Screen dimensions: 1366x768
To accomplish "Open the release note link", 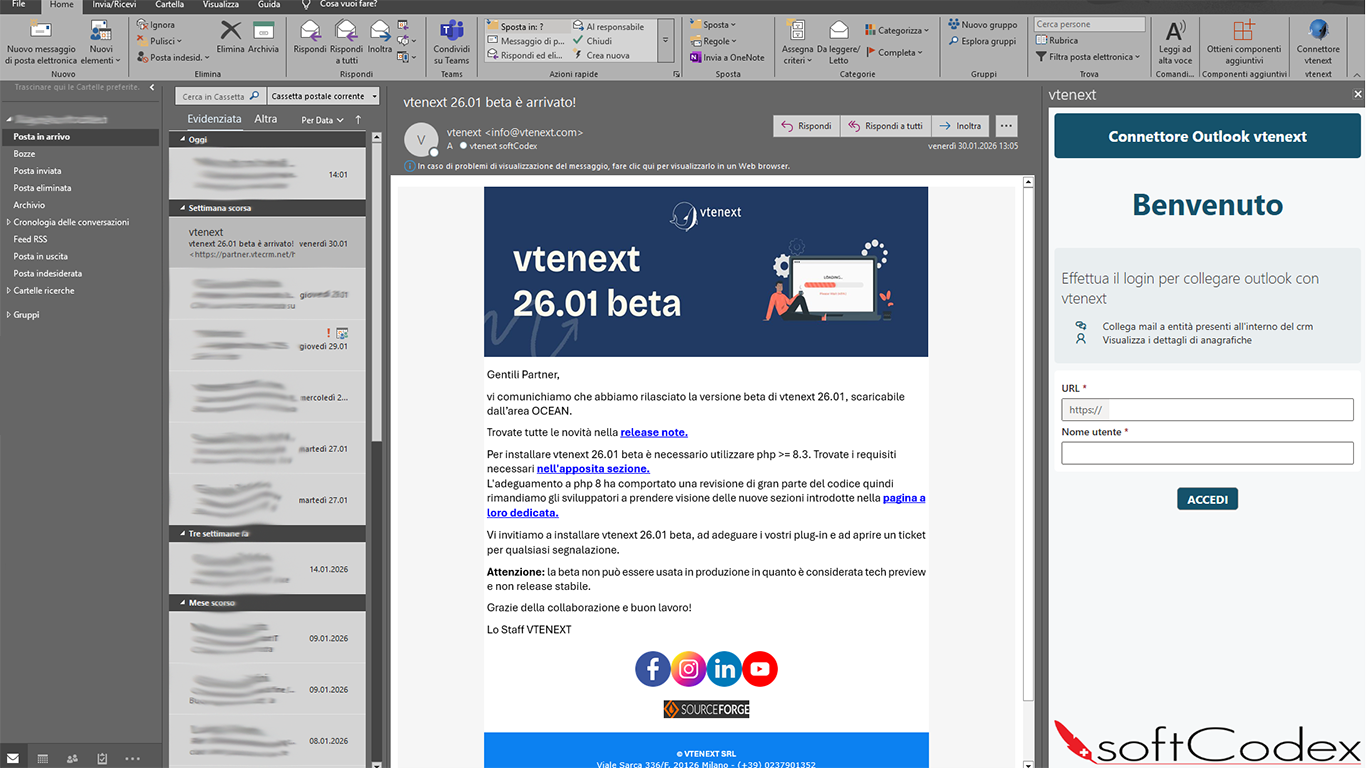I will (x=654, y=432).
